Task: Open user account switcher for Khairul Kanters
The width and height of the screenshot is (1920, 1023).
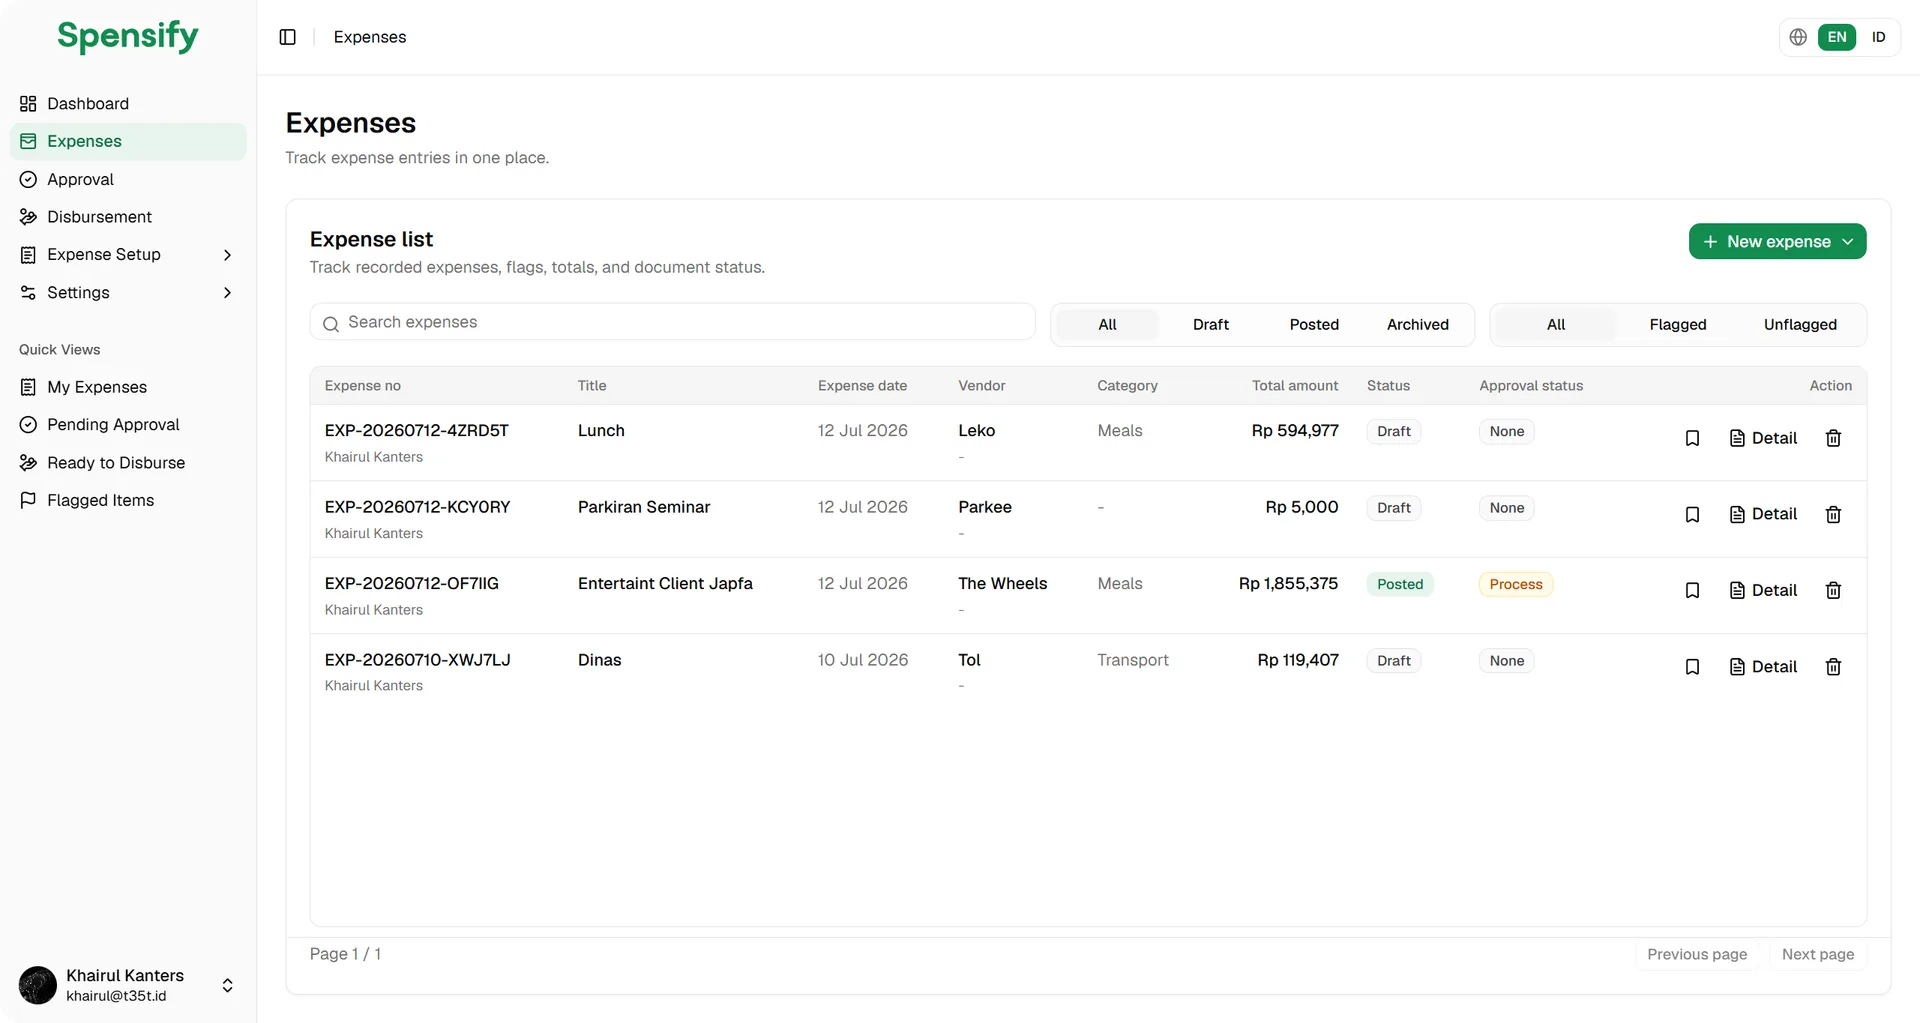Action: point(128,985)
